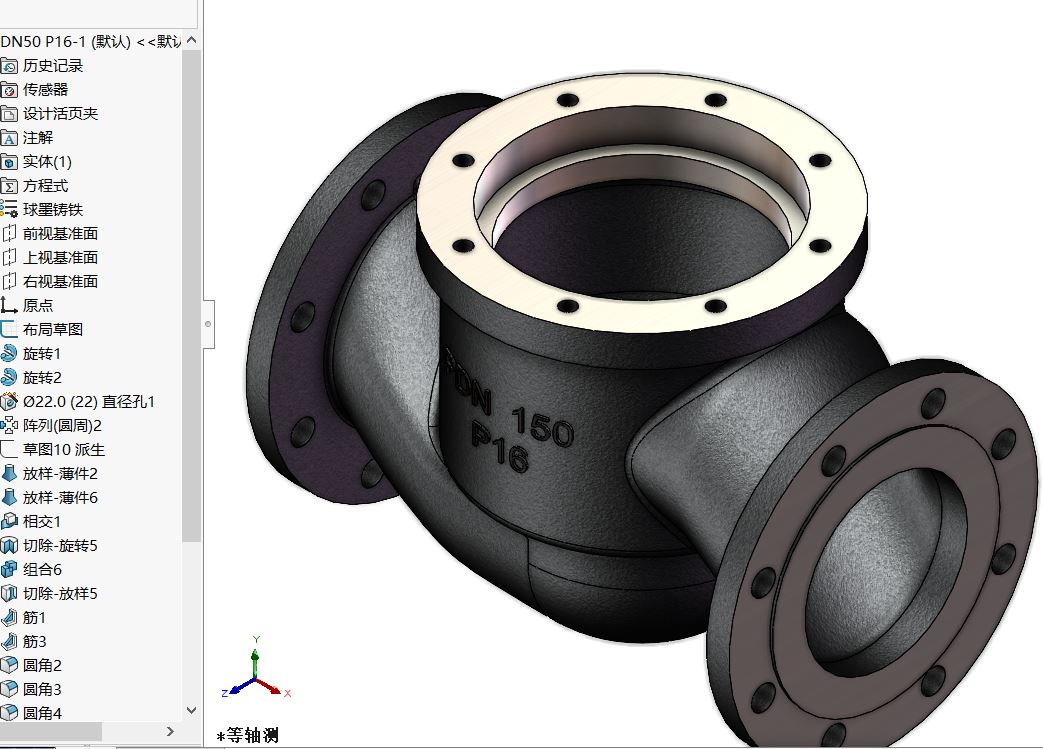
Task: Click the XYZ coordinate triad in the viewport
Action: (x=256, y=668)
